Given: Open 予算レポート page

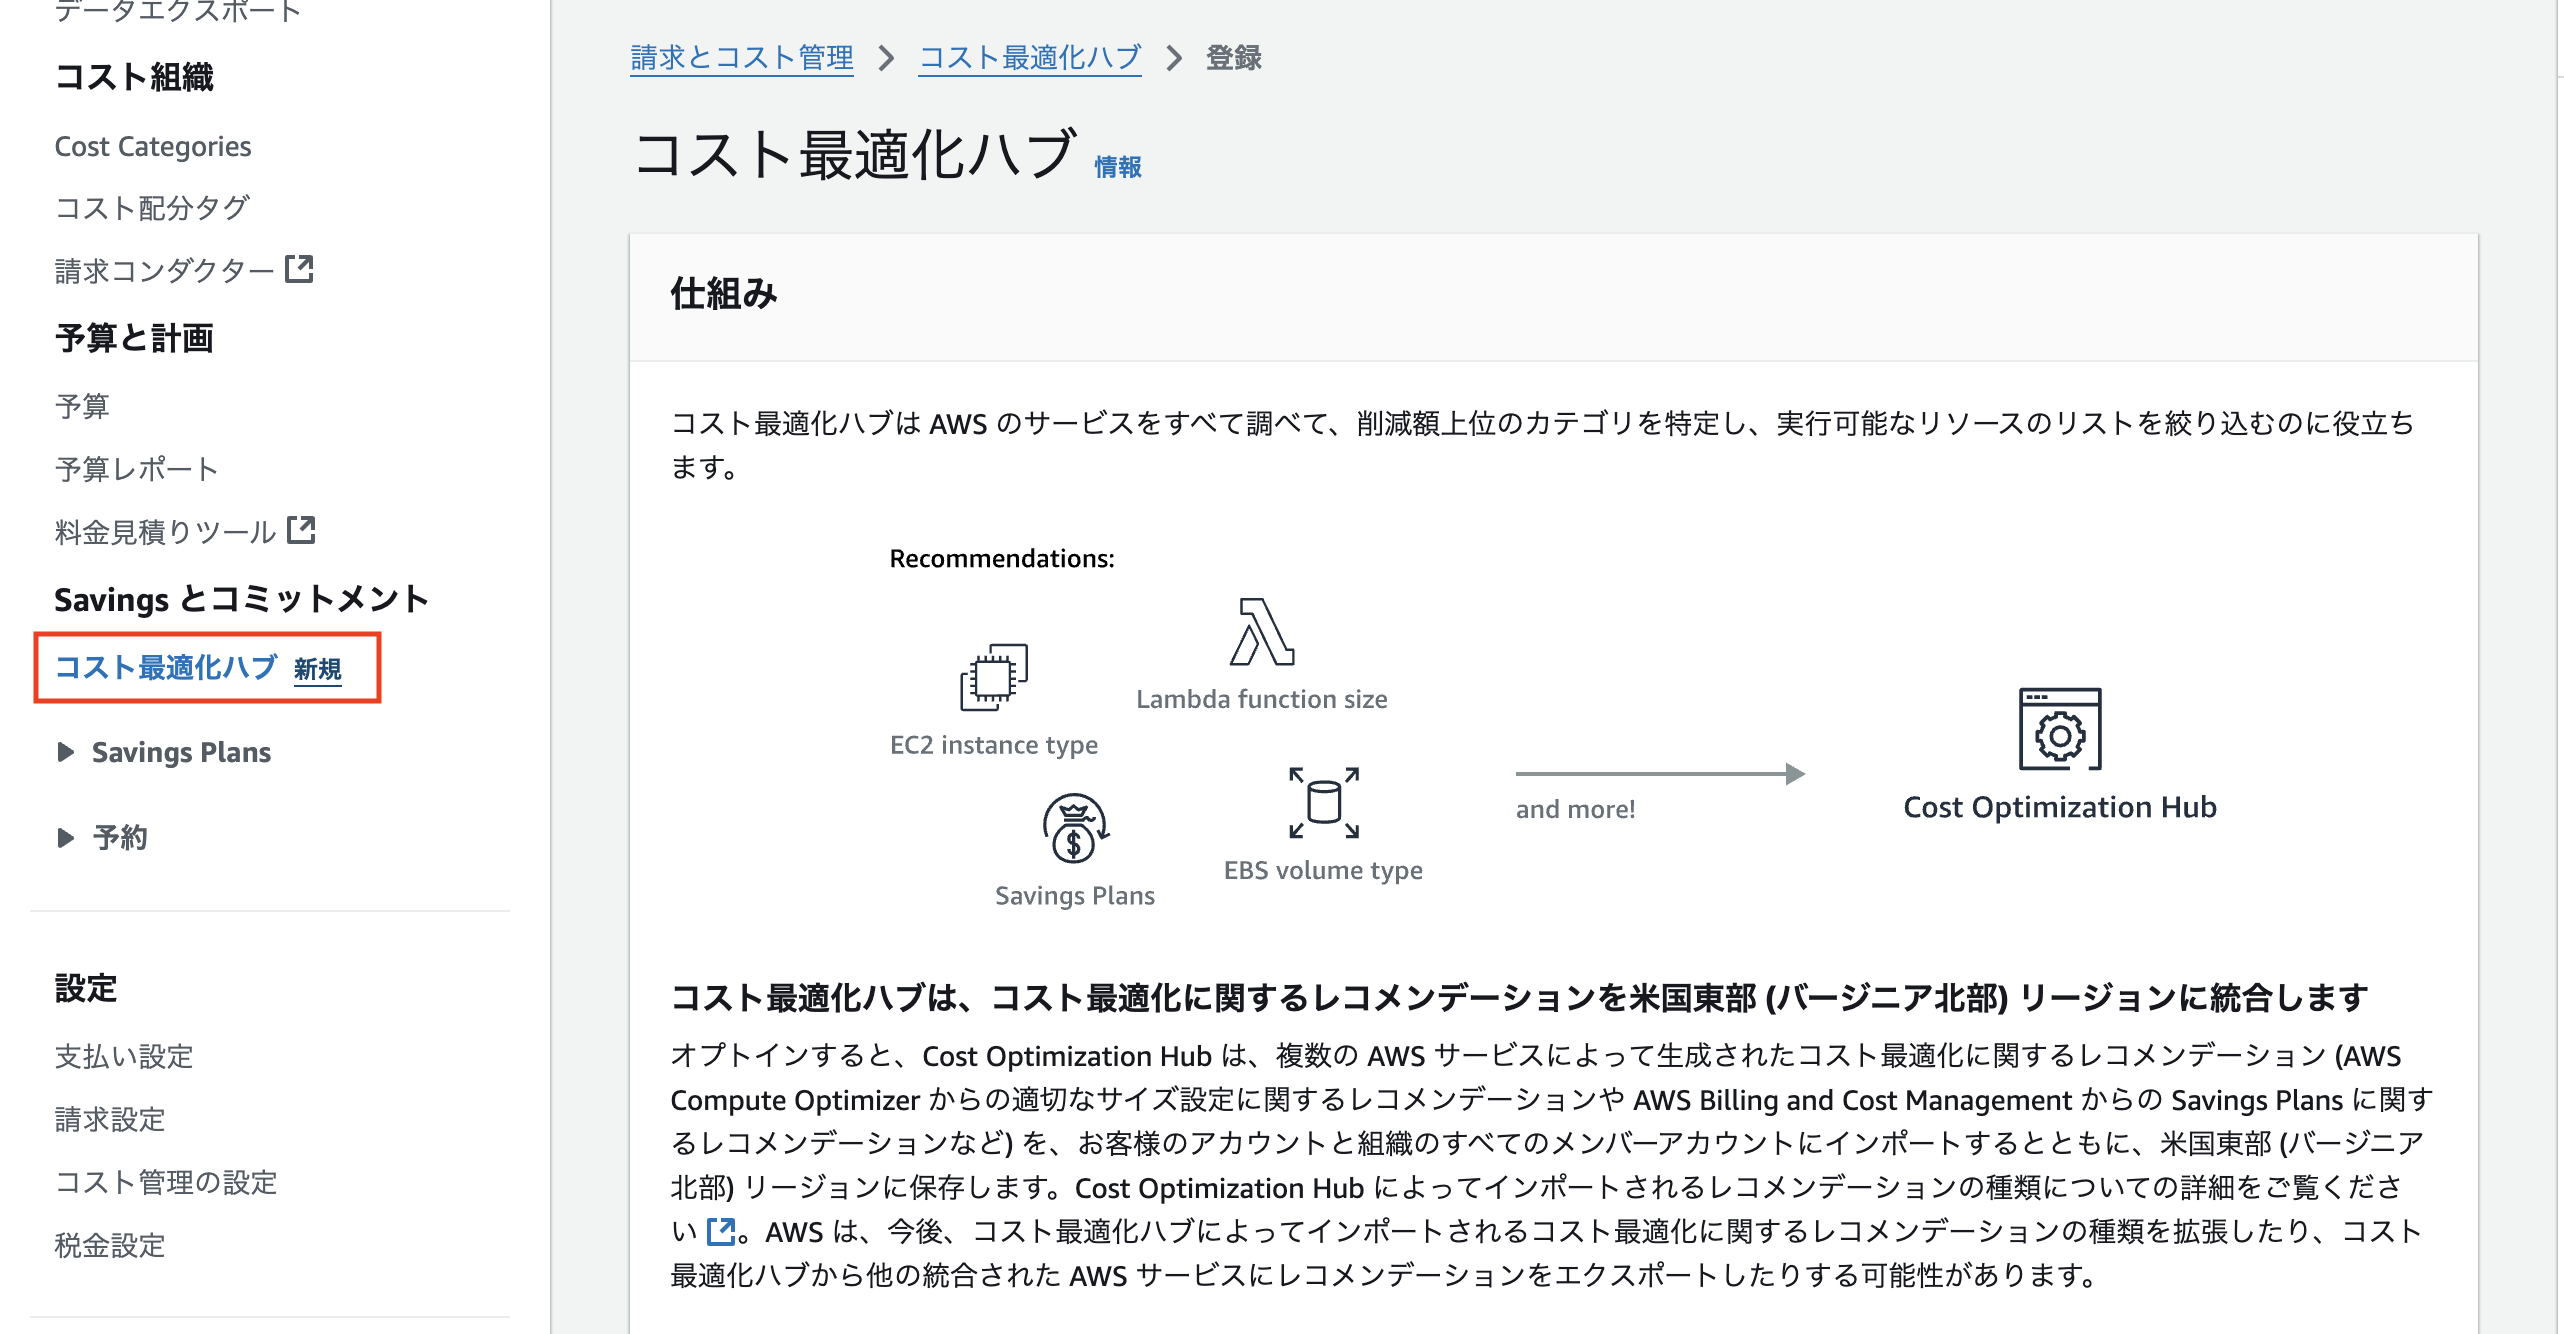Looking at the screenshot, I should click(137, 469).
